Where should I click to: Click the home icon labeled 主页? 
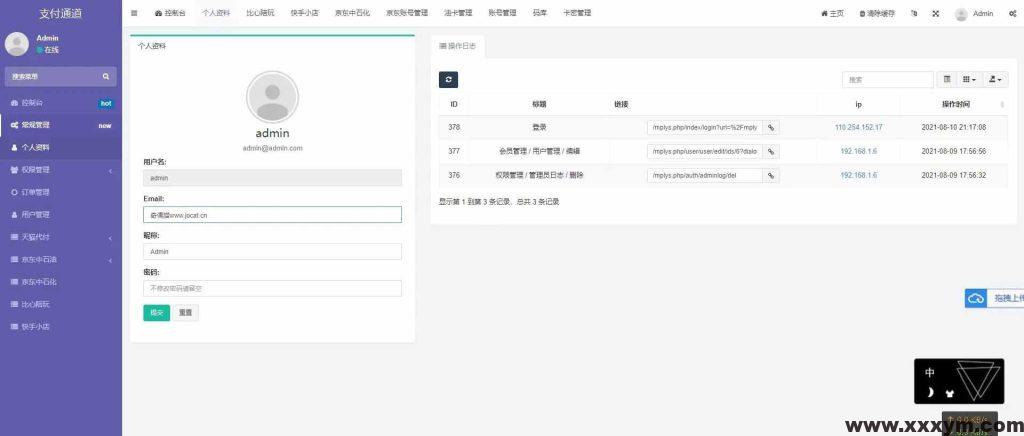(x=832, y=14)
